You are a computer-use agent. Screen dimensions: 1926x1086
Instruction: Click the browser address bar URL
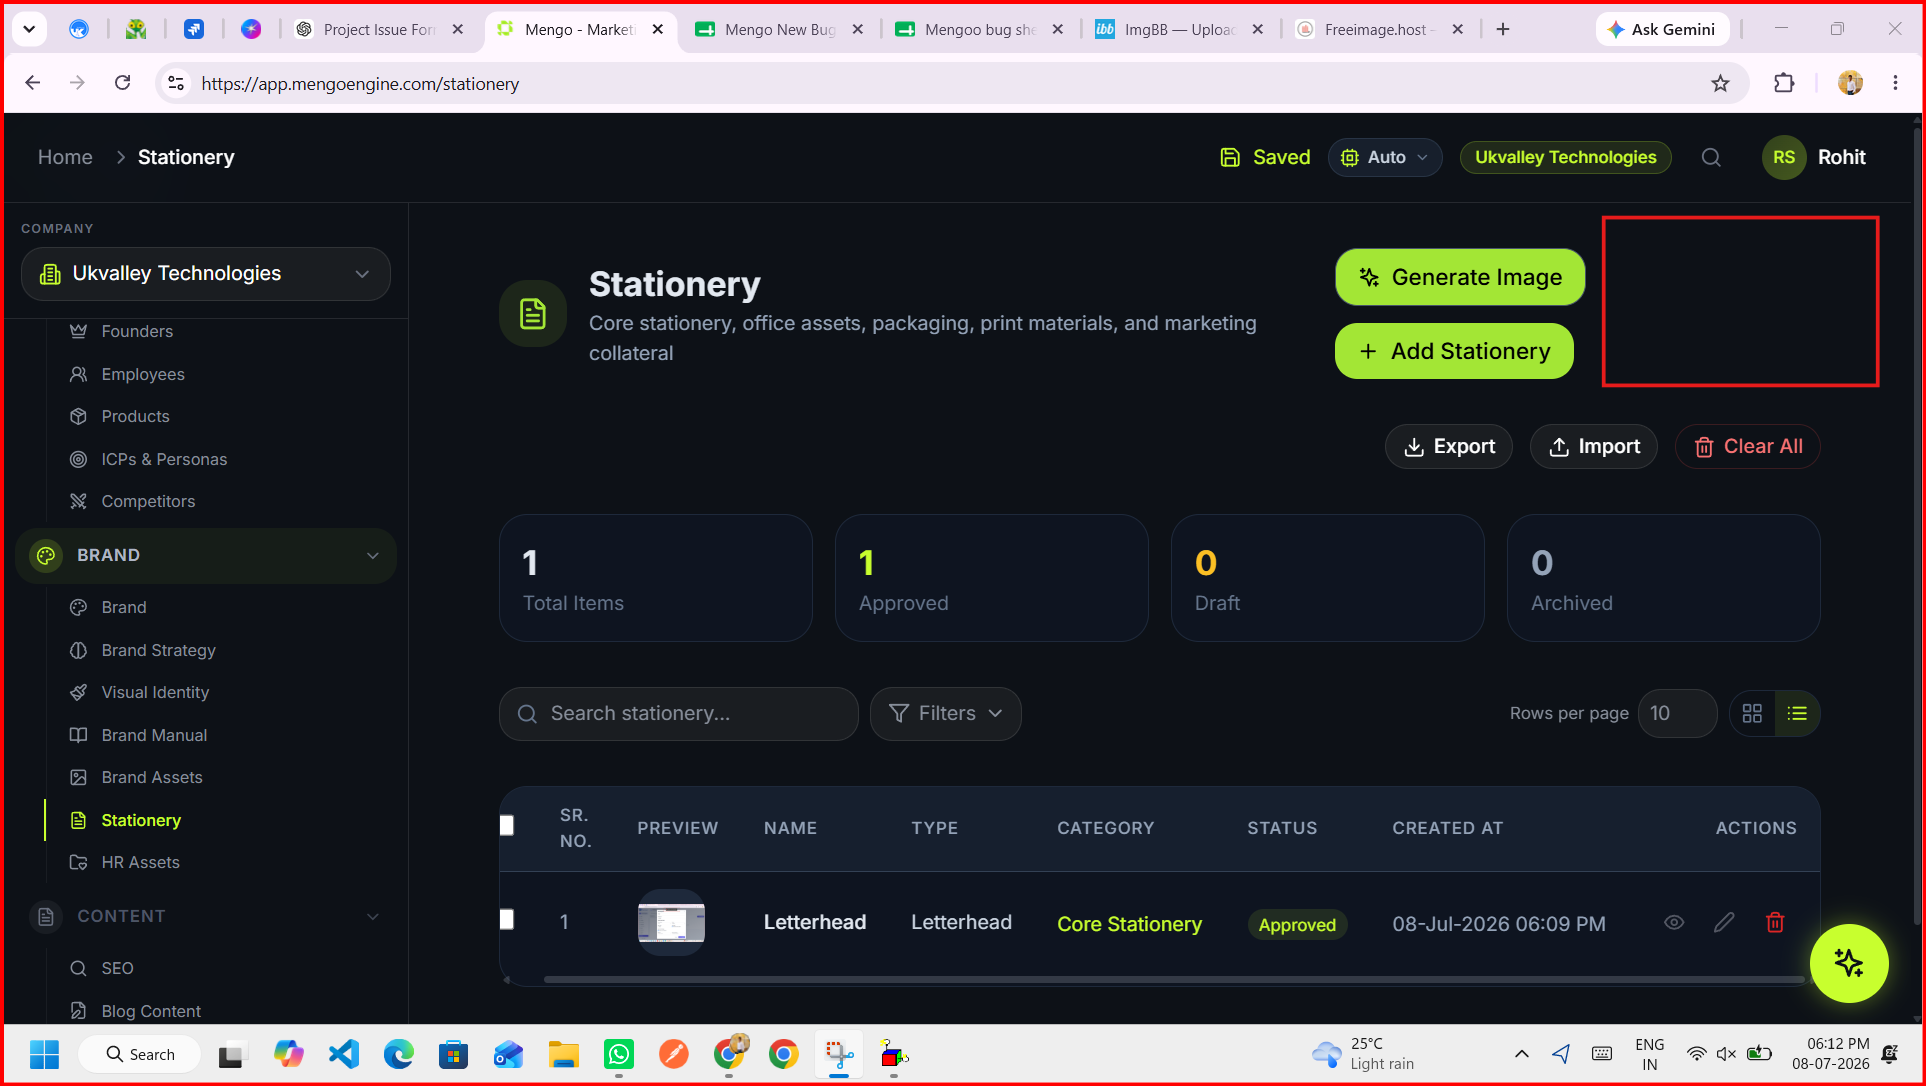point(360,84)
